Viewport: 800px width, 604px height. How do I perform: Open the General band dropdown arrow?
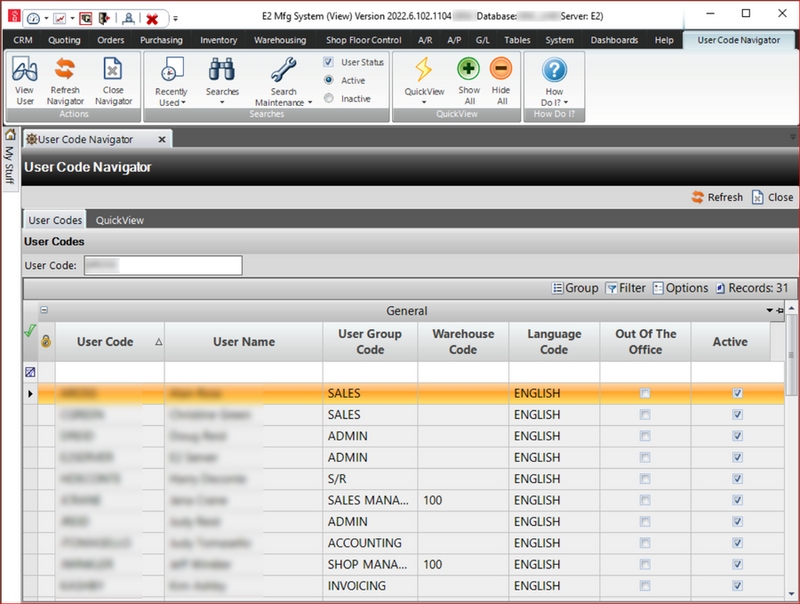tap(769, 311)
